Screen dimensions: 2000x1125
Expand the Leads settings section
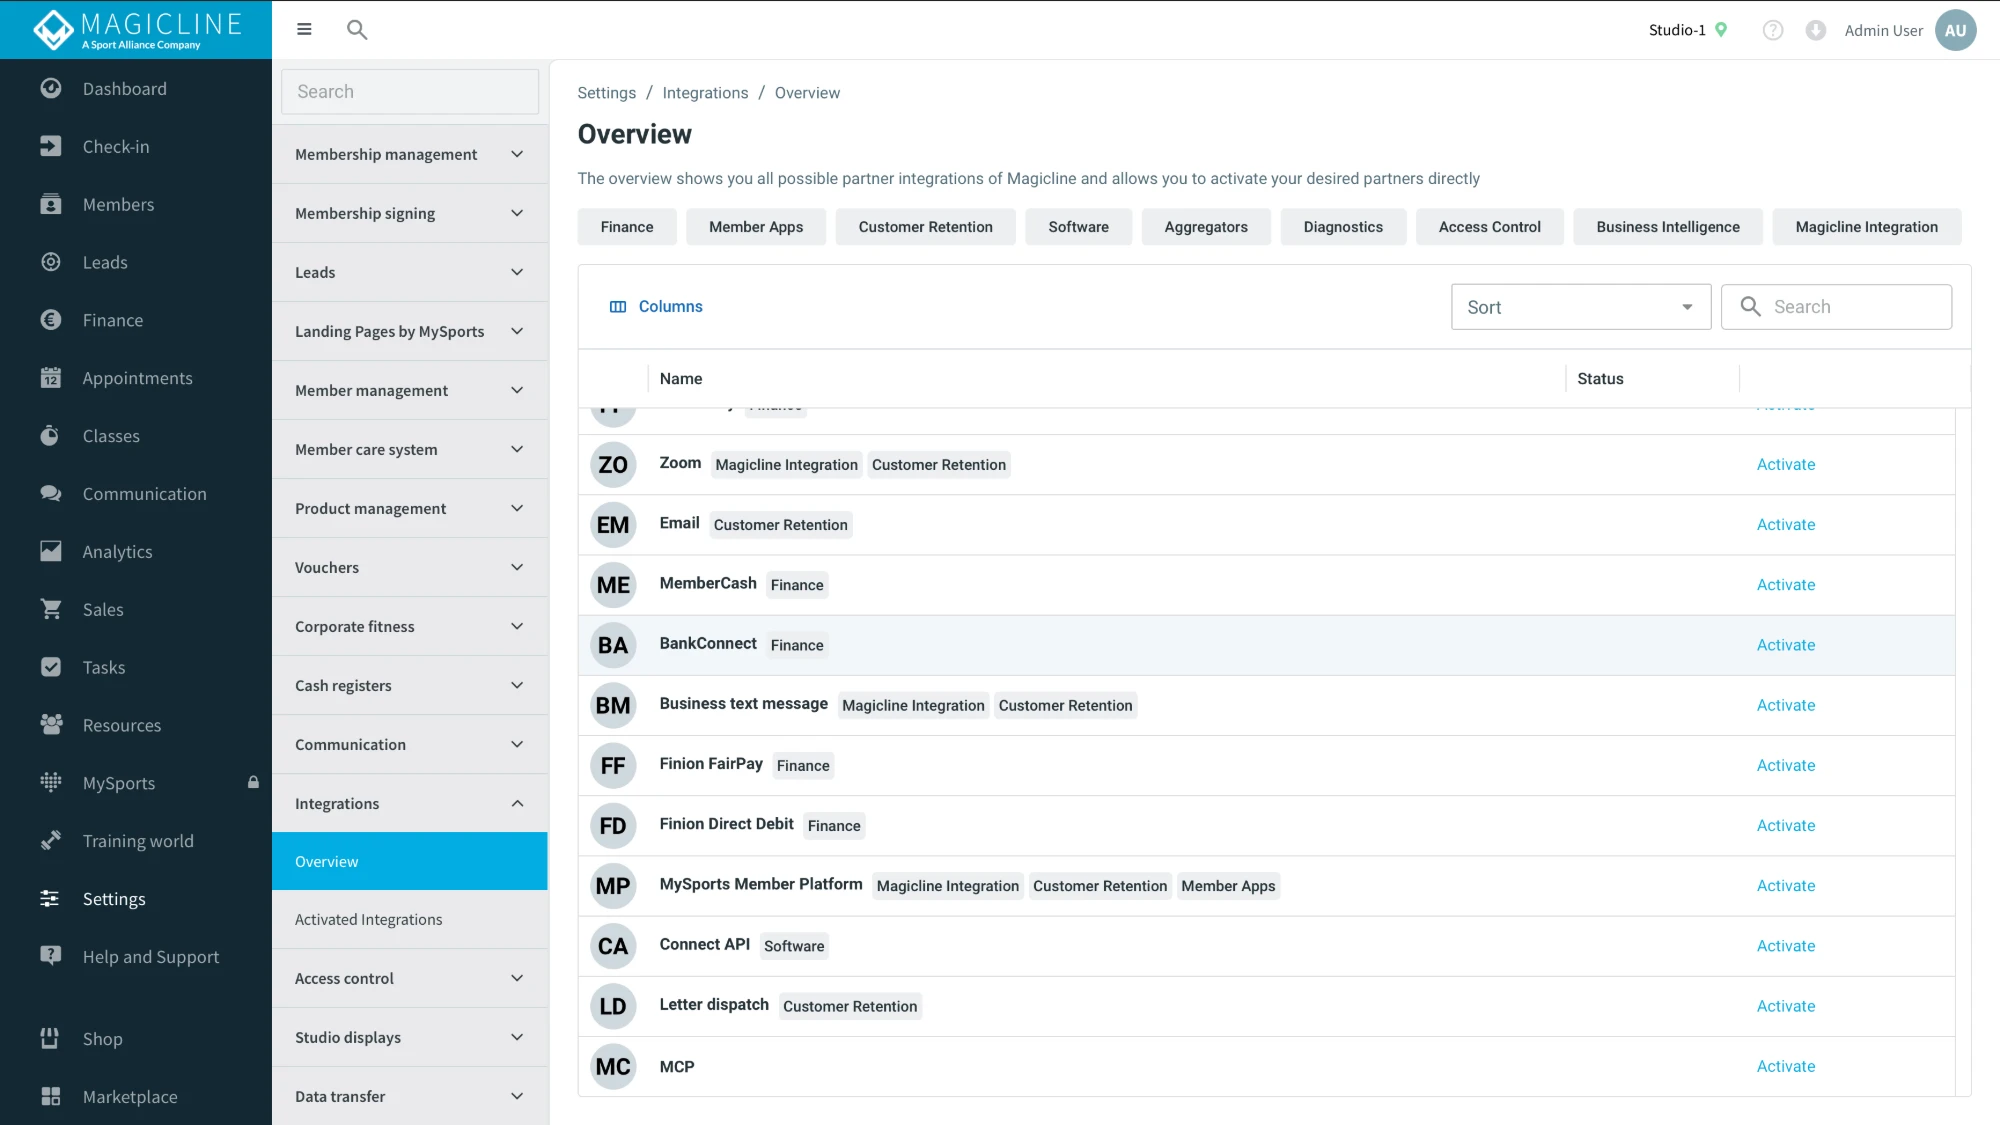pyautogui.click(x=410, y=272)
